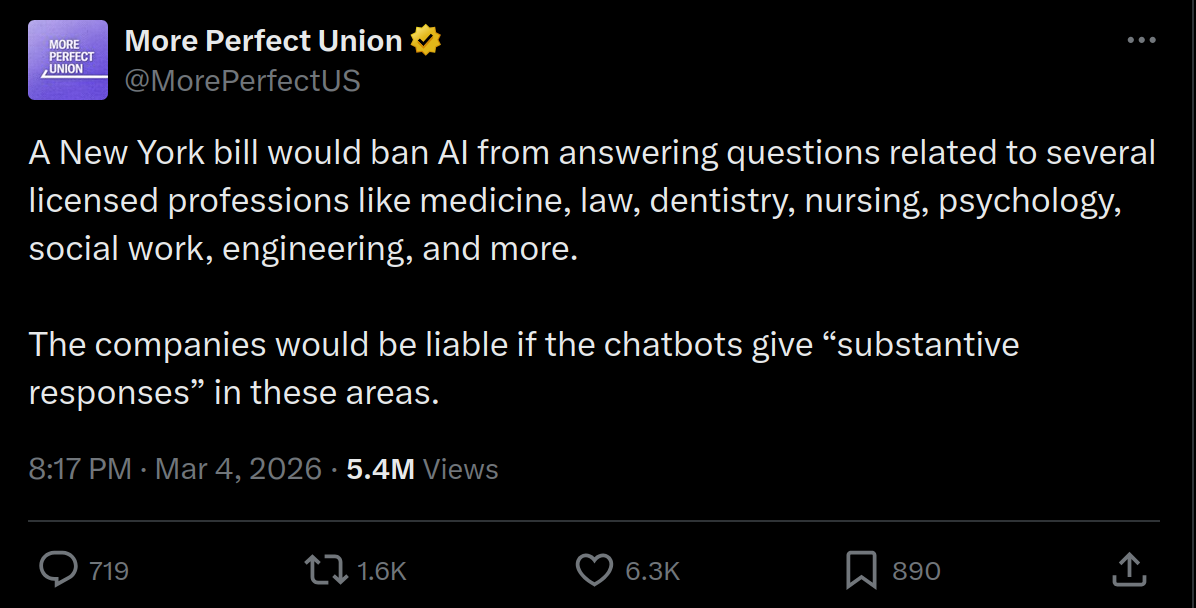Viewport: 1196px width, 608px height.
Task: Click the gold verified badge
Action: 427,41
